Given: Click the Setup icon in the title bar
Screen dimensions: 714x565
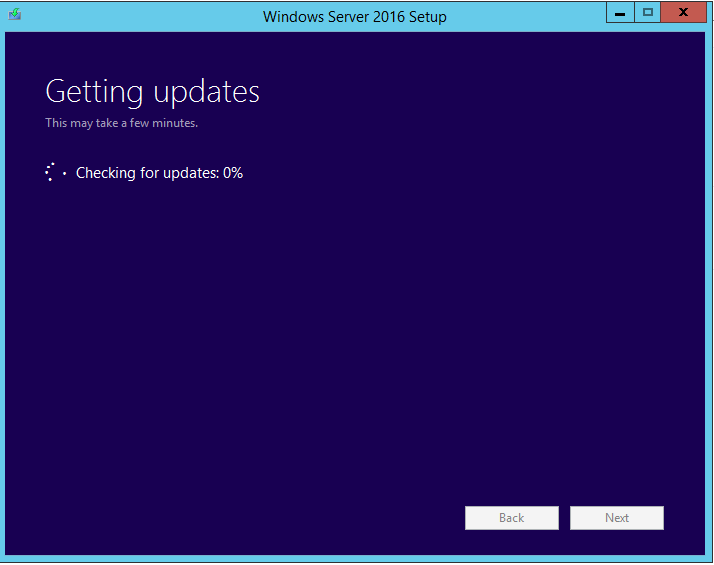Looking at the screenshot, I should coord(15,14).
